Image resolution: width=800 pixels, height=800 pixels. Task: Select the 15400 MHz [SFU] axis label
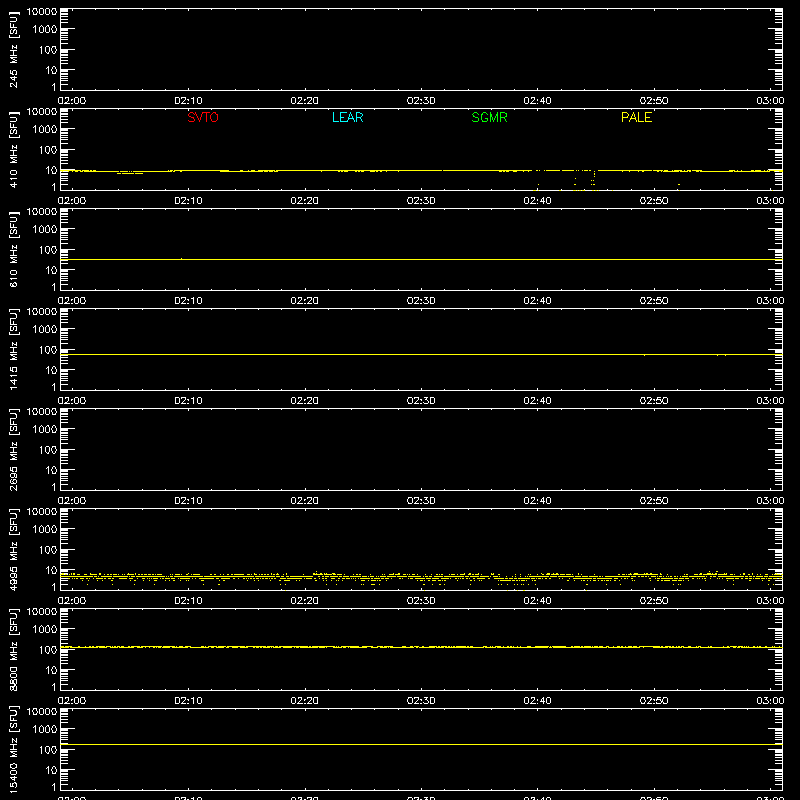[13, 749]
